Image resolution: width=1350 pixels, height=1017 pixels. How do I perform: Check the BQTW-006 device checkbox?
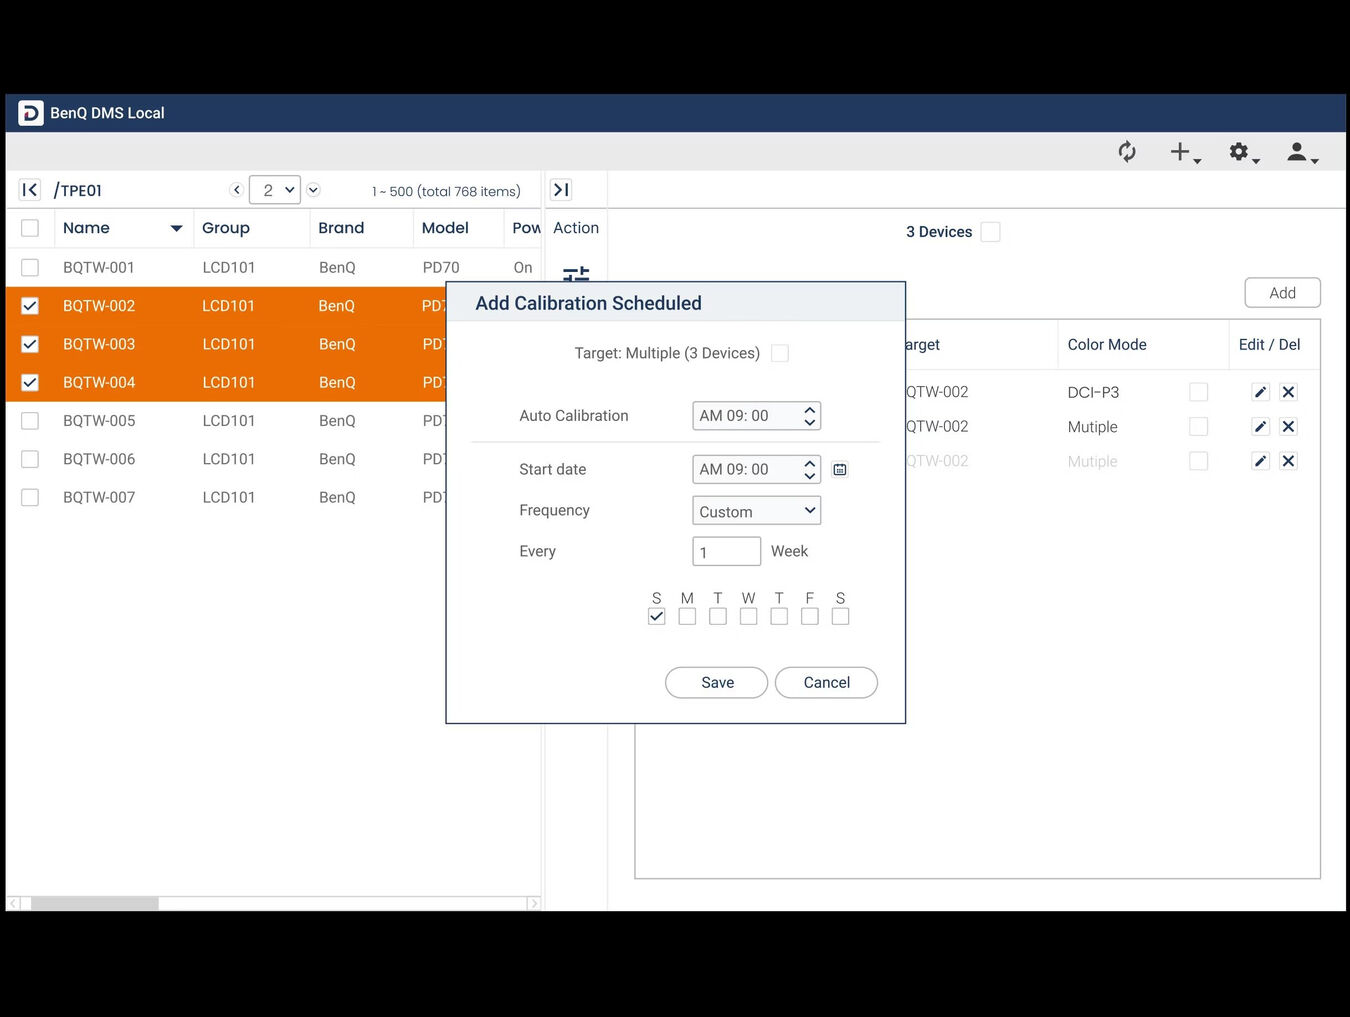pos(30,459)
